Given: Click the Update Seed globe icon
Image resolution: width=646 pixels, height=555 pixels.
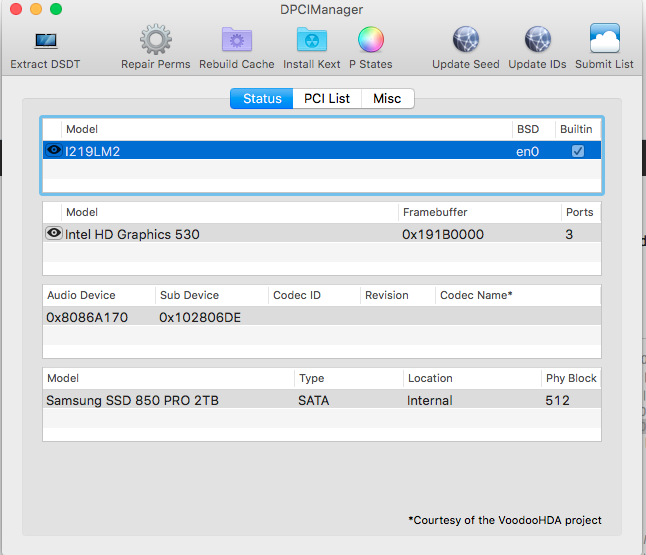Looking at the screenshot, I should (465, 41).
